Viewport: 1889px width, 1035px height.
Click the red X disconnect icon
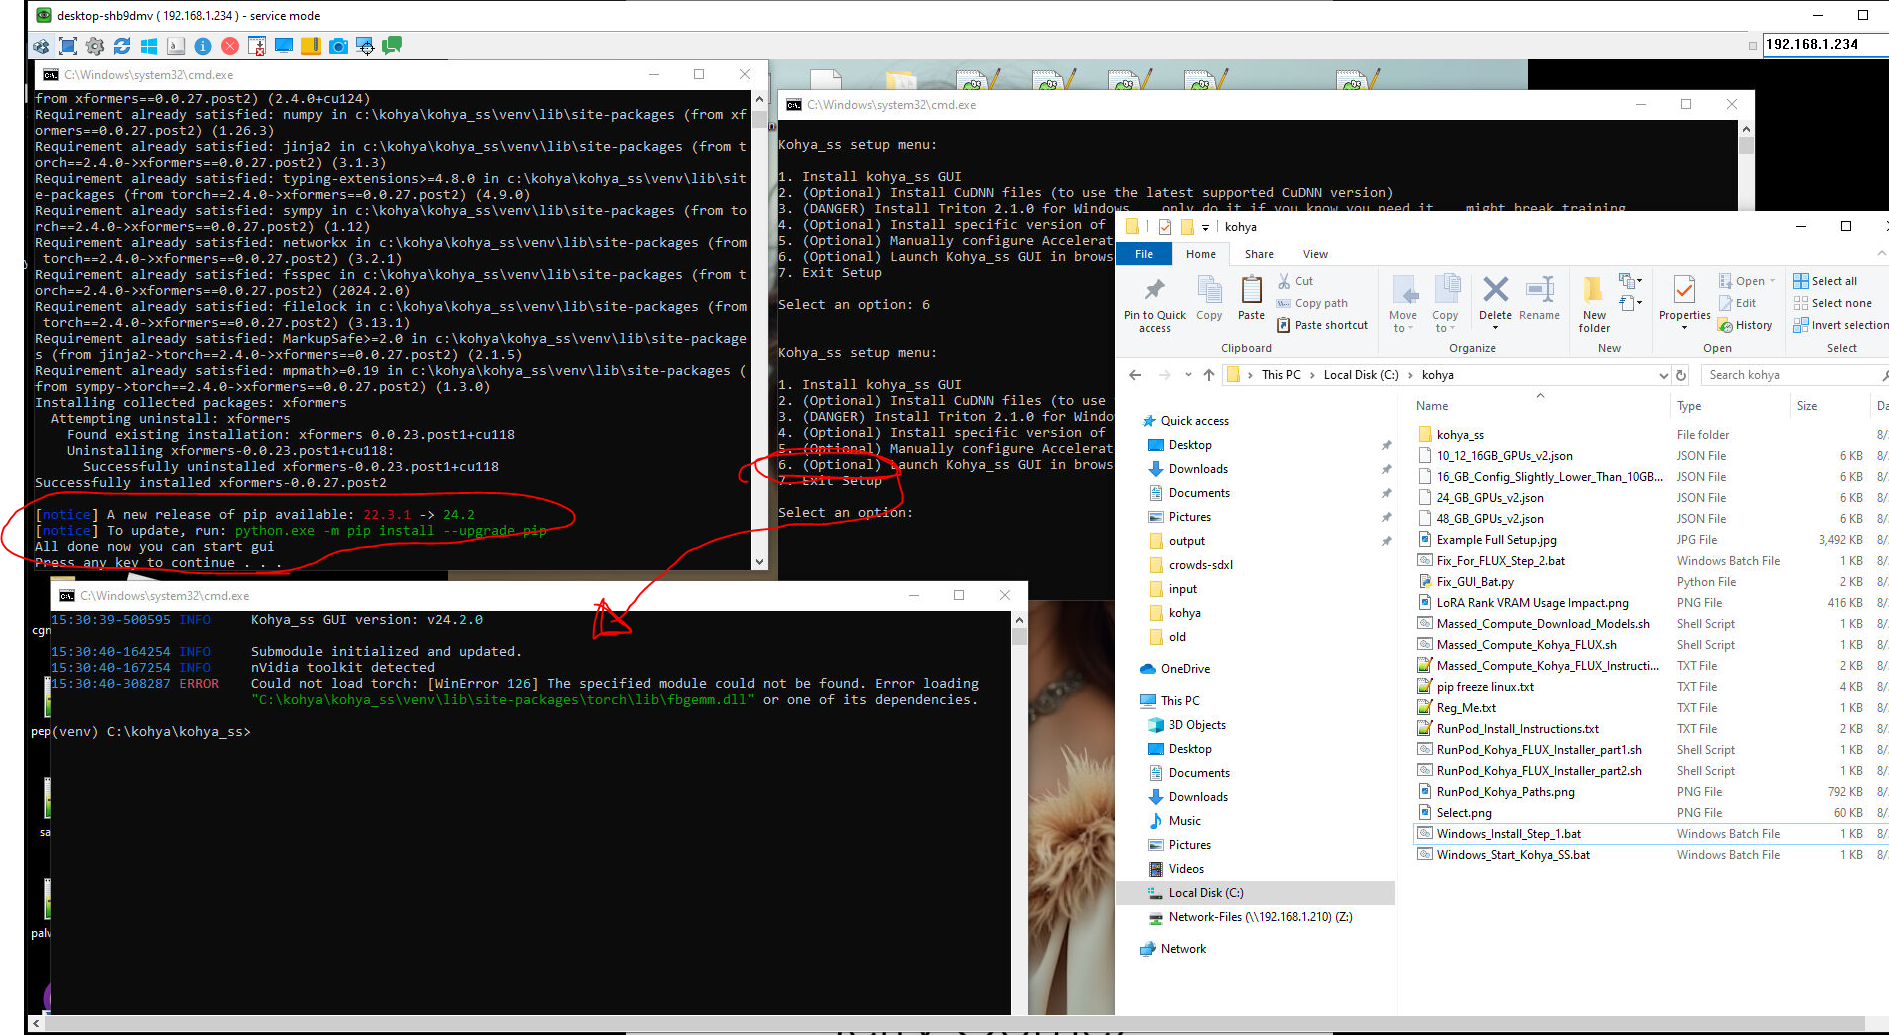coord(230,46)
